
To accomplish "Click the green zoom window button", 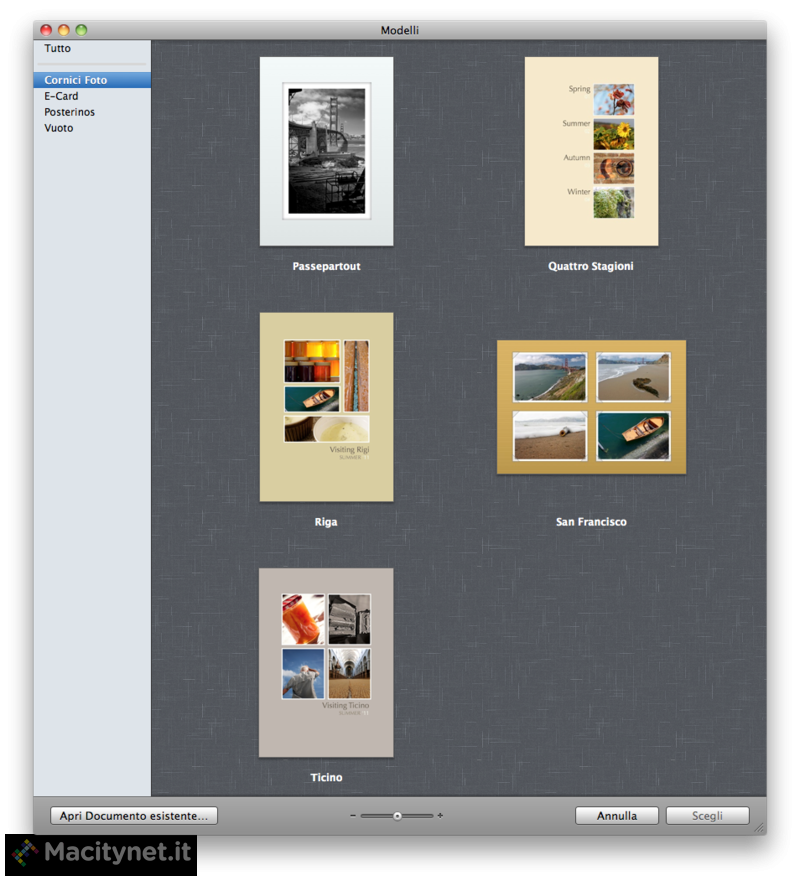I will point(81,30).
